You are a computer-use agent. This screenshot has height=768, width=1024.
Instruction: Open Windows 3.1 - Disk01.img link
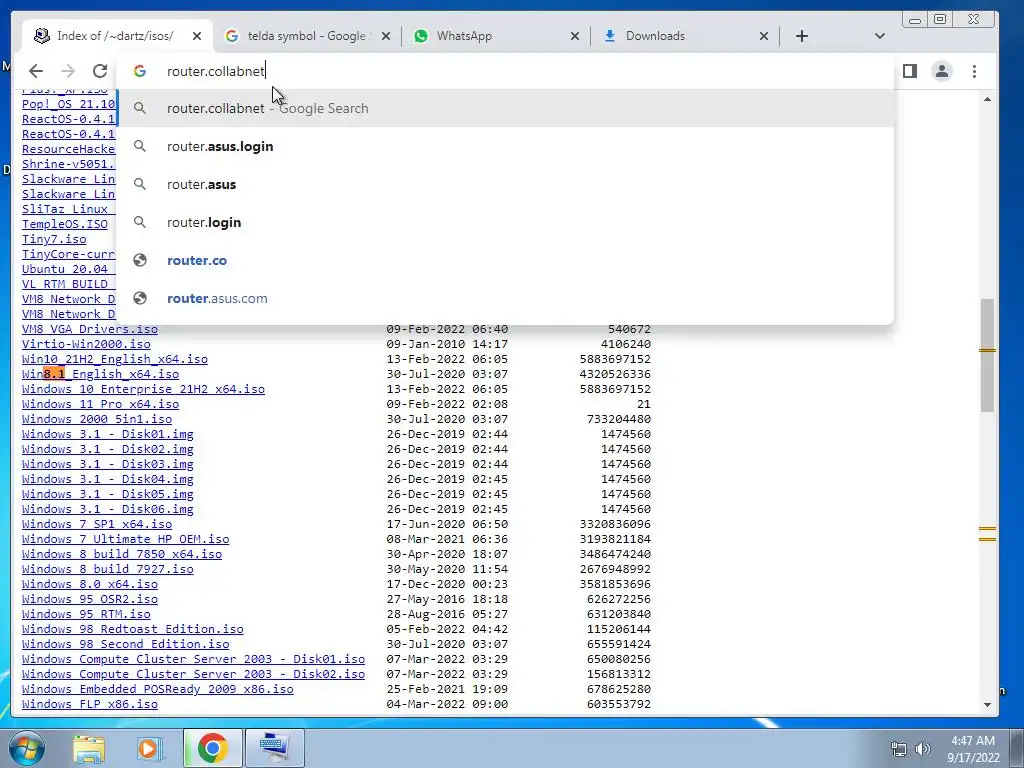[108, 434]
